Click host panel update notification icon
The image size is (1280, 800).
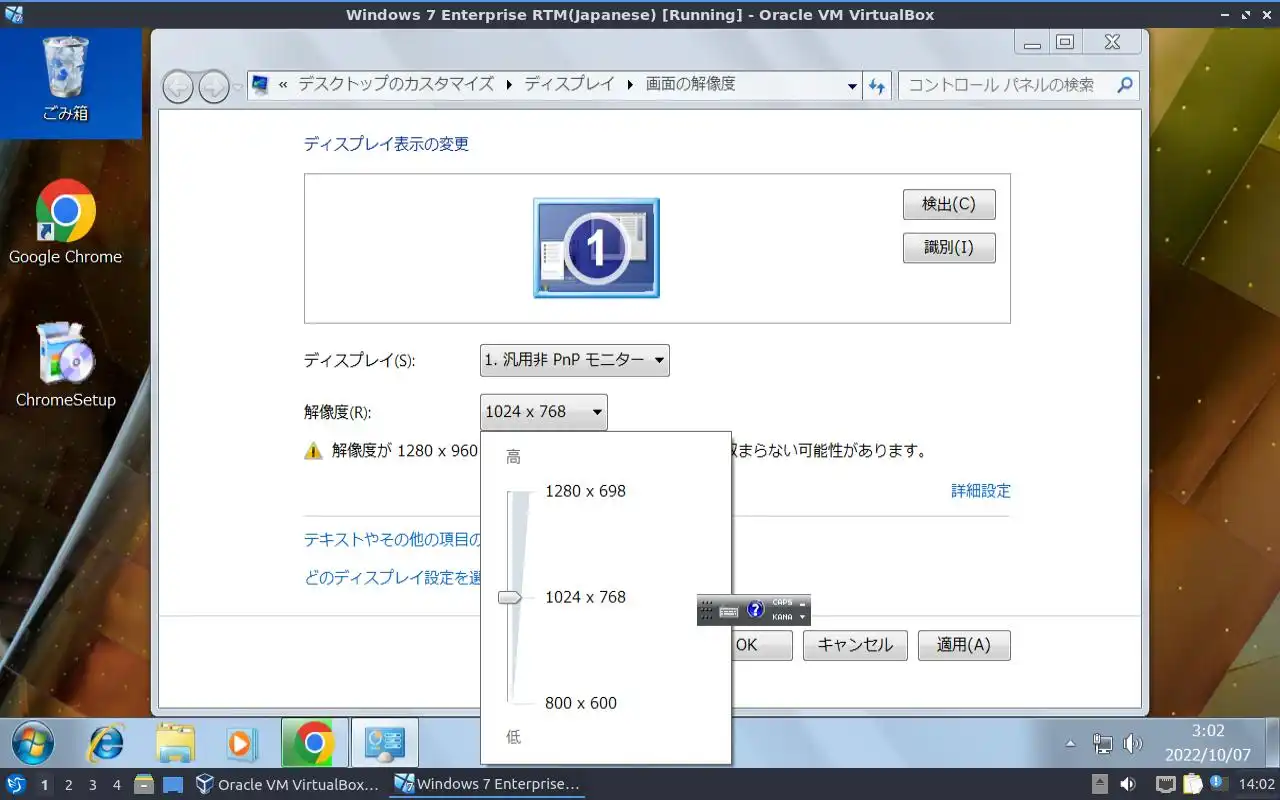point(1219,783)
